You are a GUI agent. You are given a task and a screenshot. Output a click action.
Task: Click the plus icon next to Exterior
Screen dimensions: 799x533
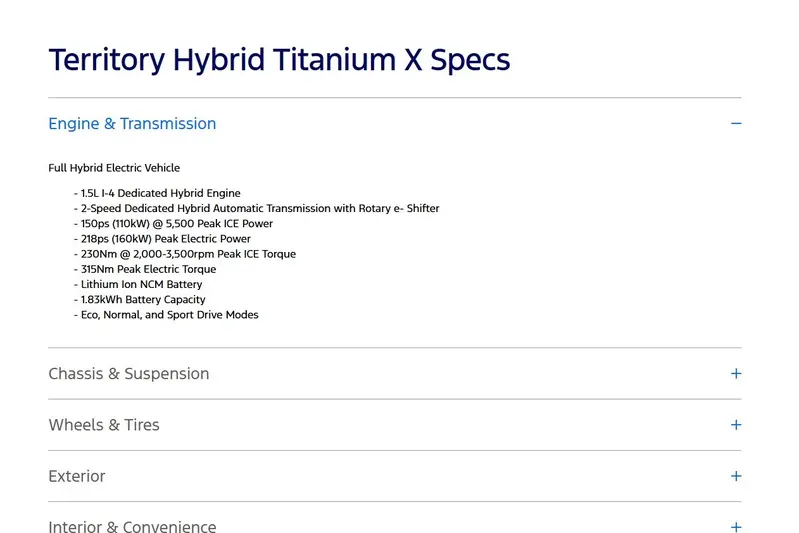click(x=736, y=476)
